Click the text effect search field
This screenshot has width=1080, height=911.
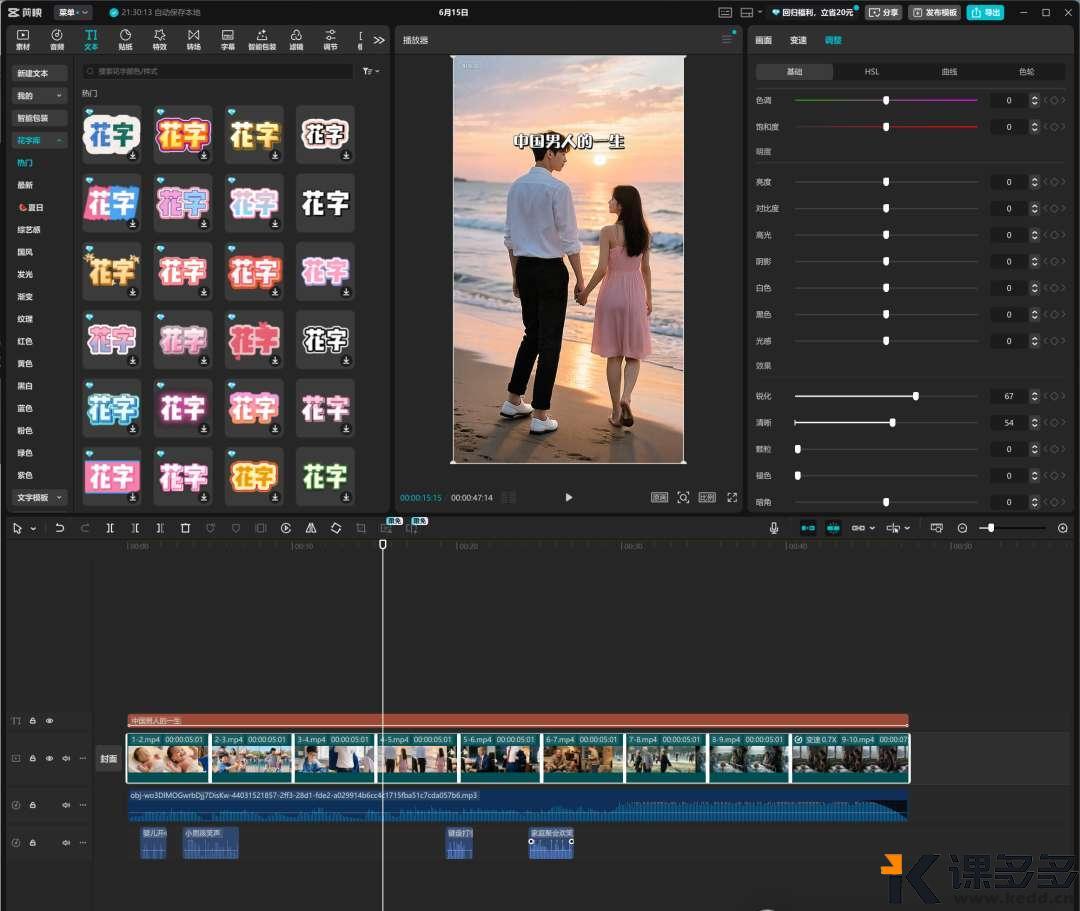click(220, 71)
